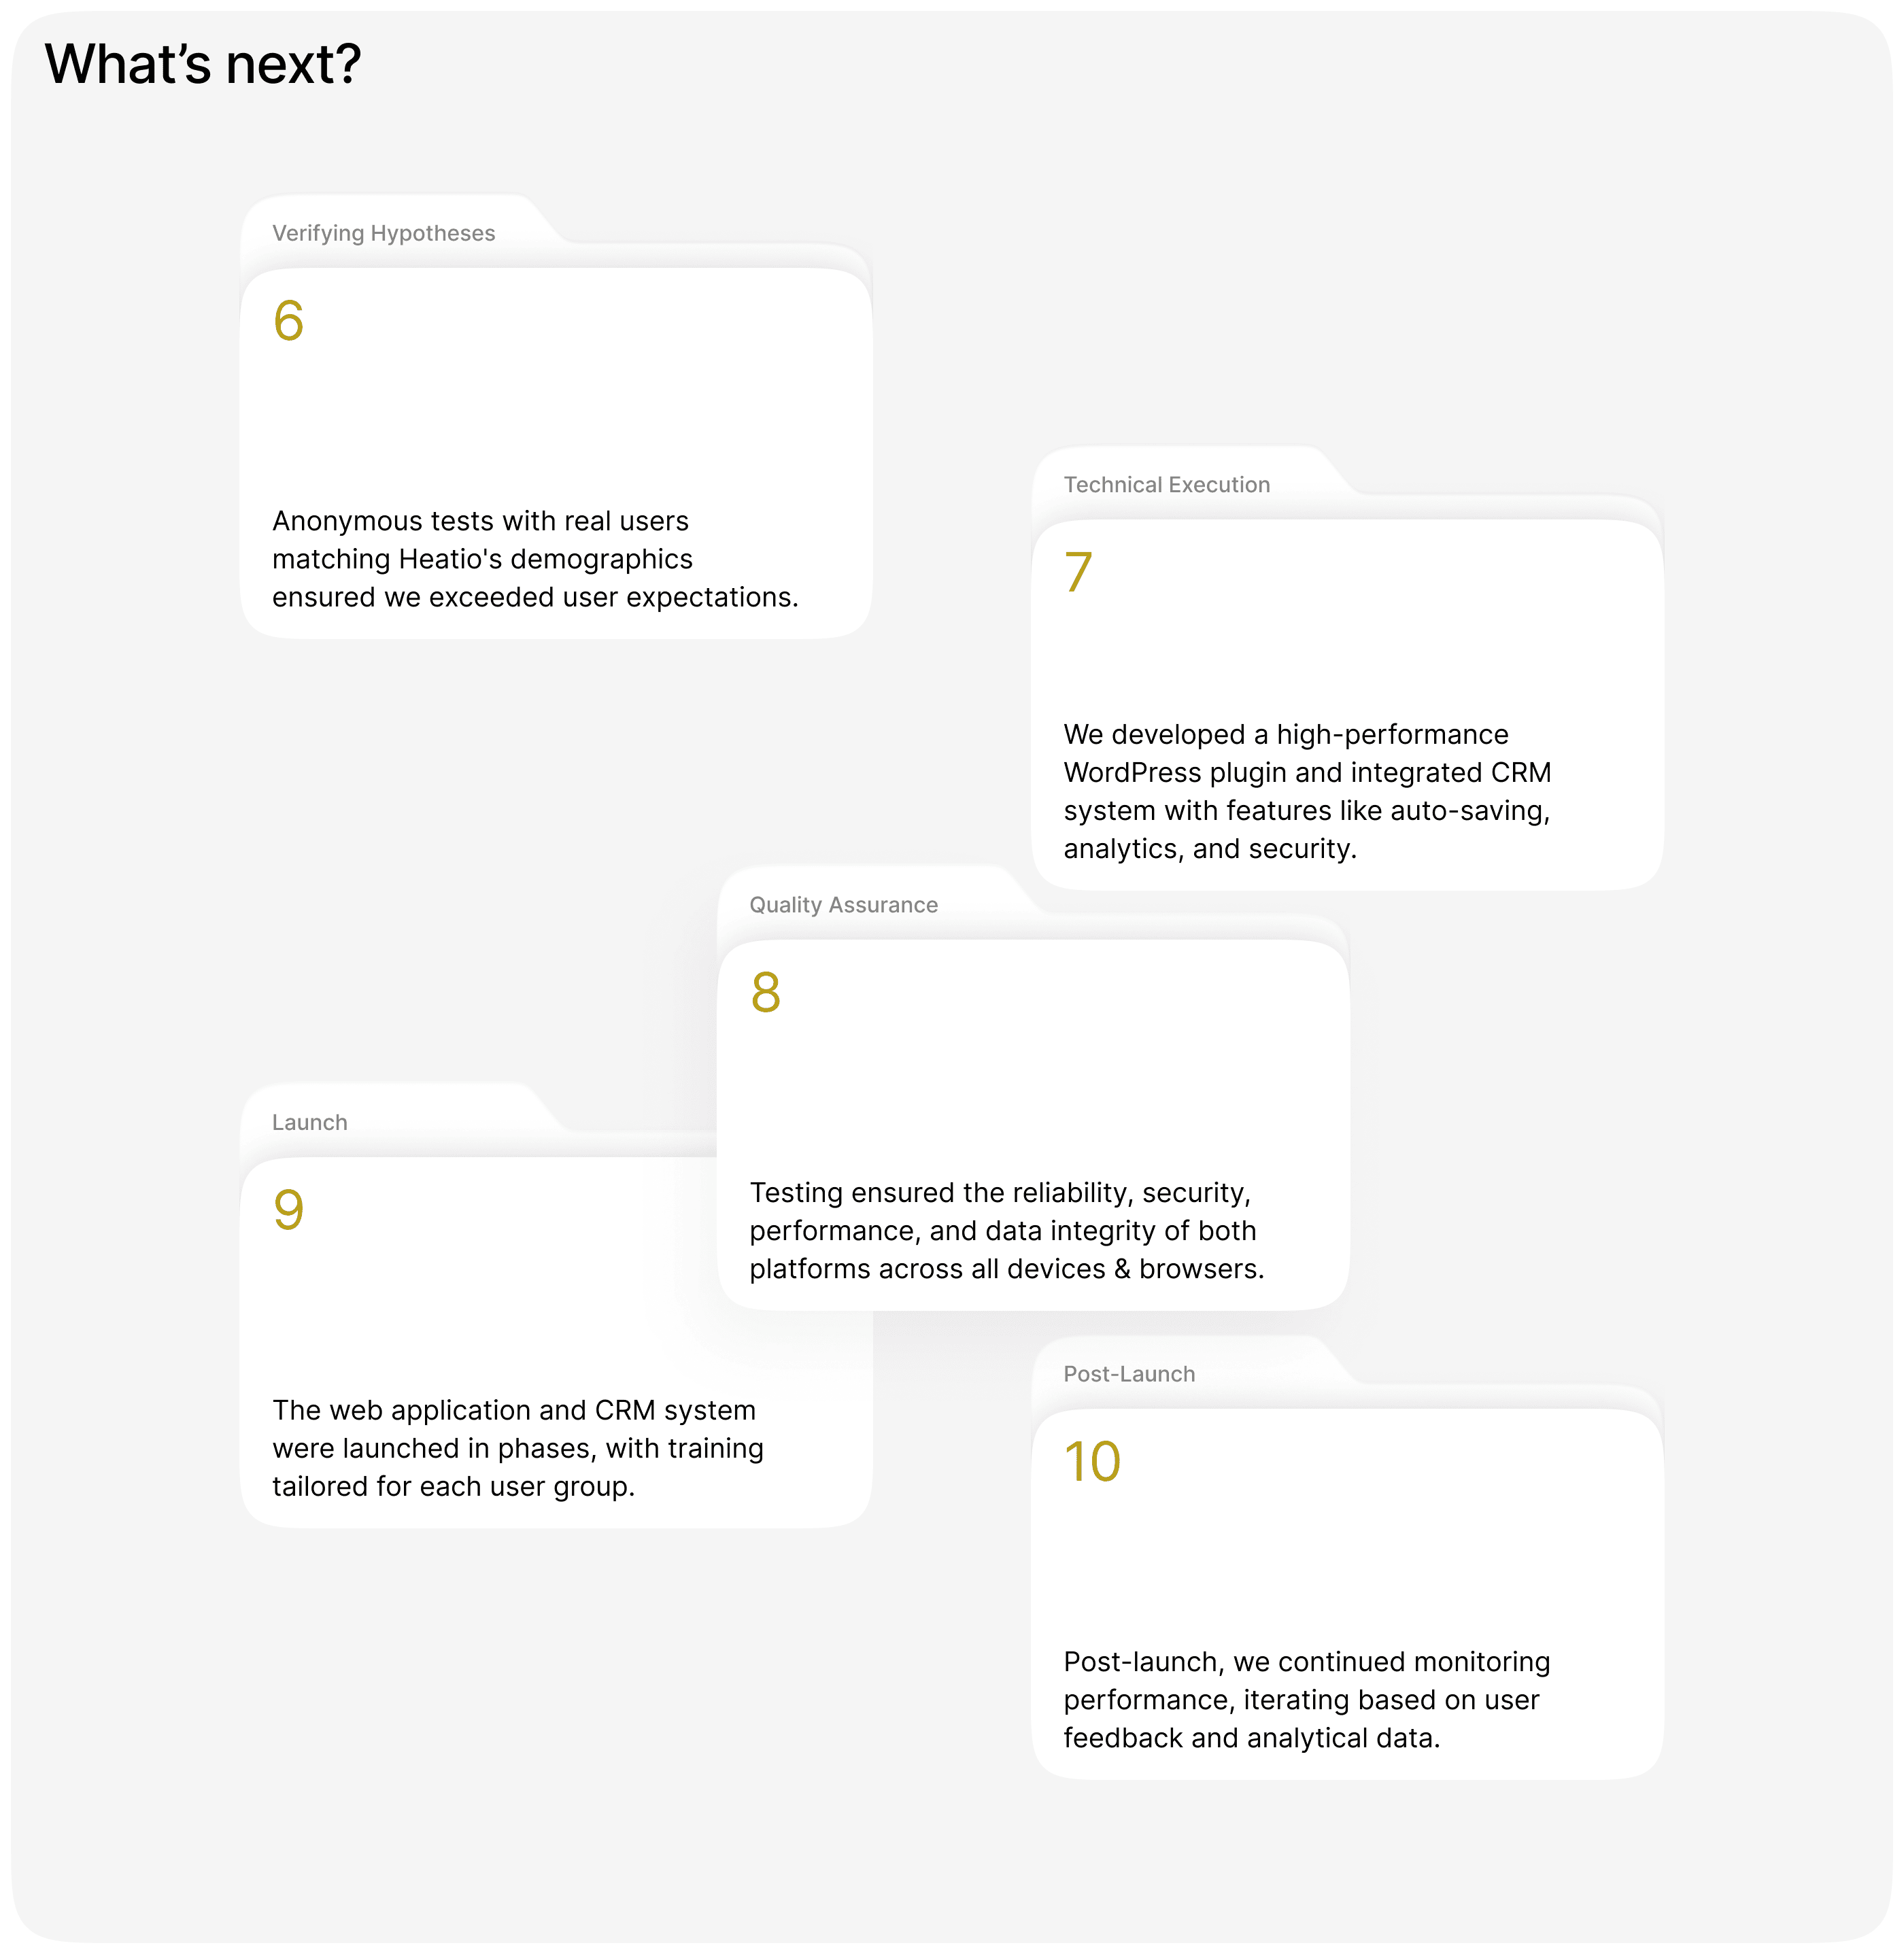Click the gold number 7
1904x1954 pixels.
1078,572
